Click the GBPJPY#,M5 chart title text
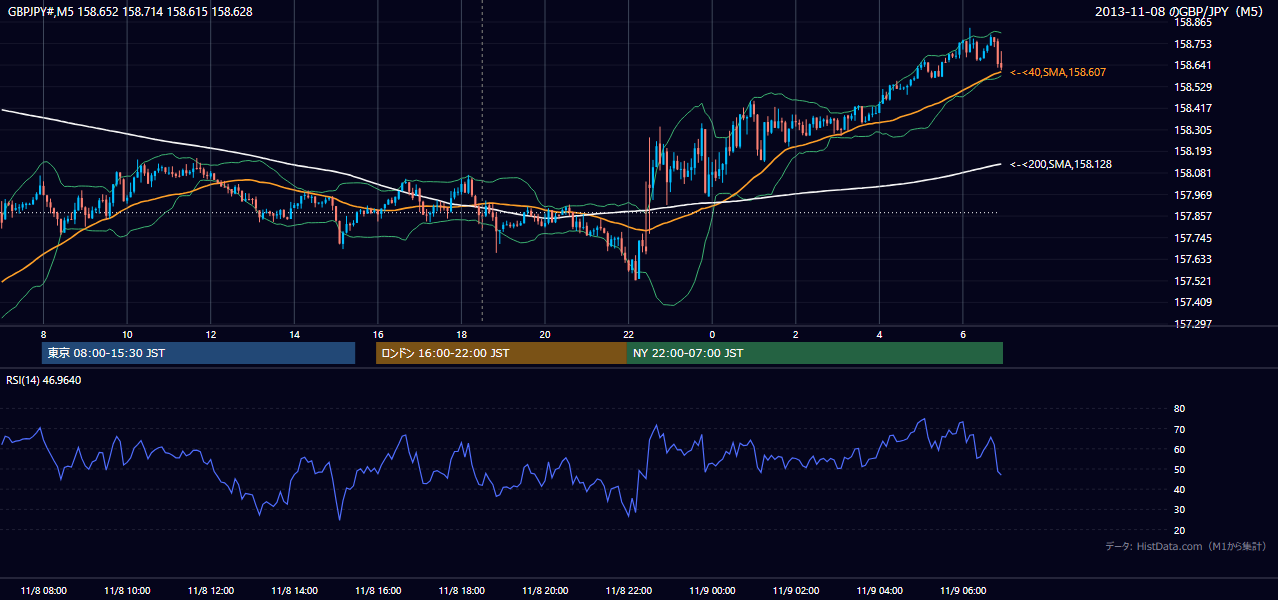 130,12
